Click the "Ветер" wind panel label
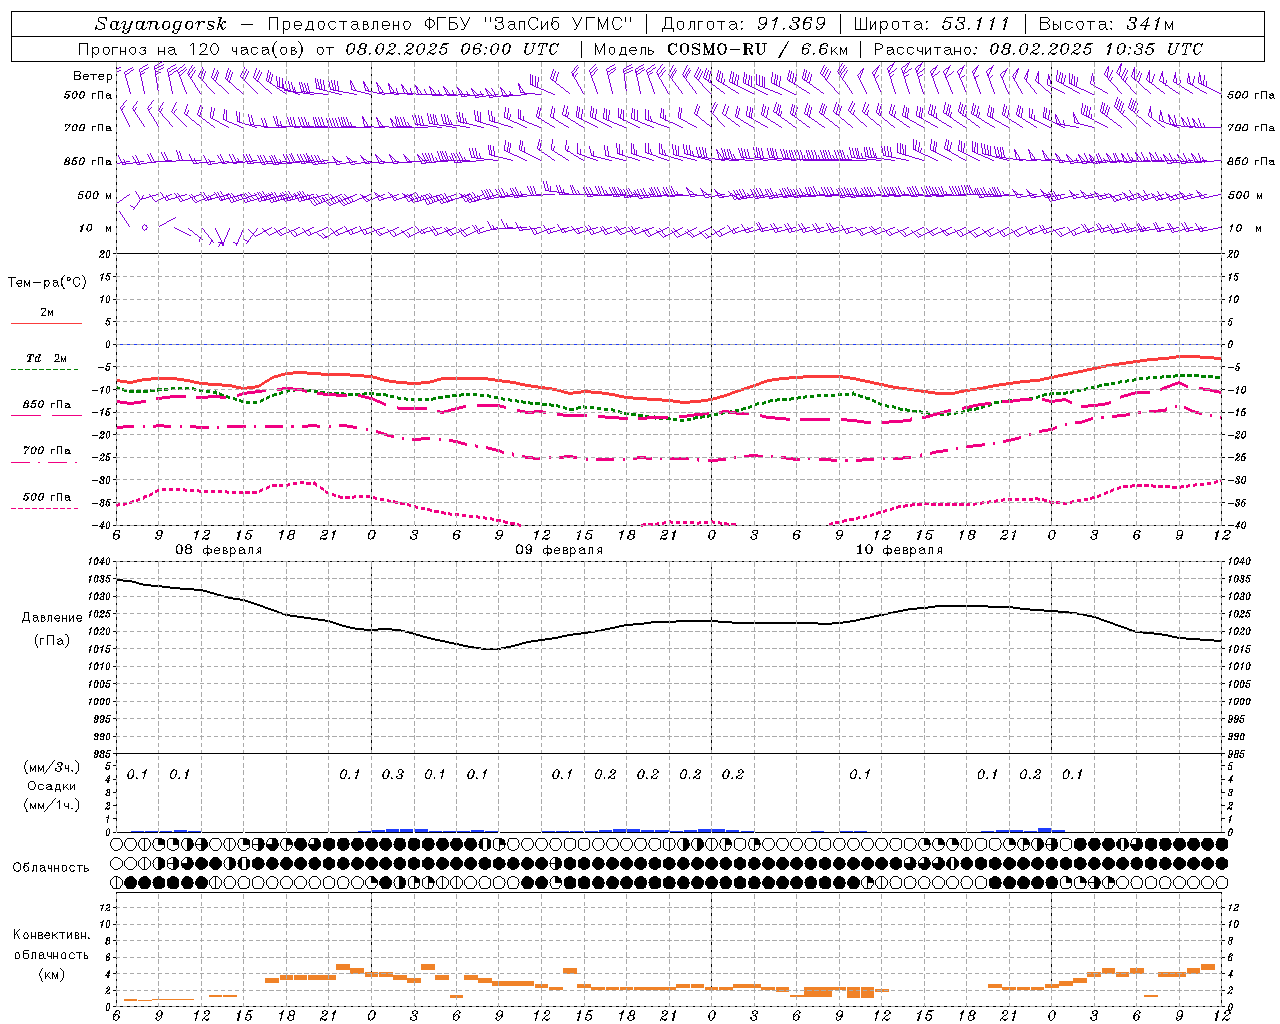The image size is (1280, 1024). click(x=92, y=76)
